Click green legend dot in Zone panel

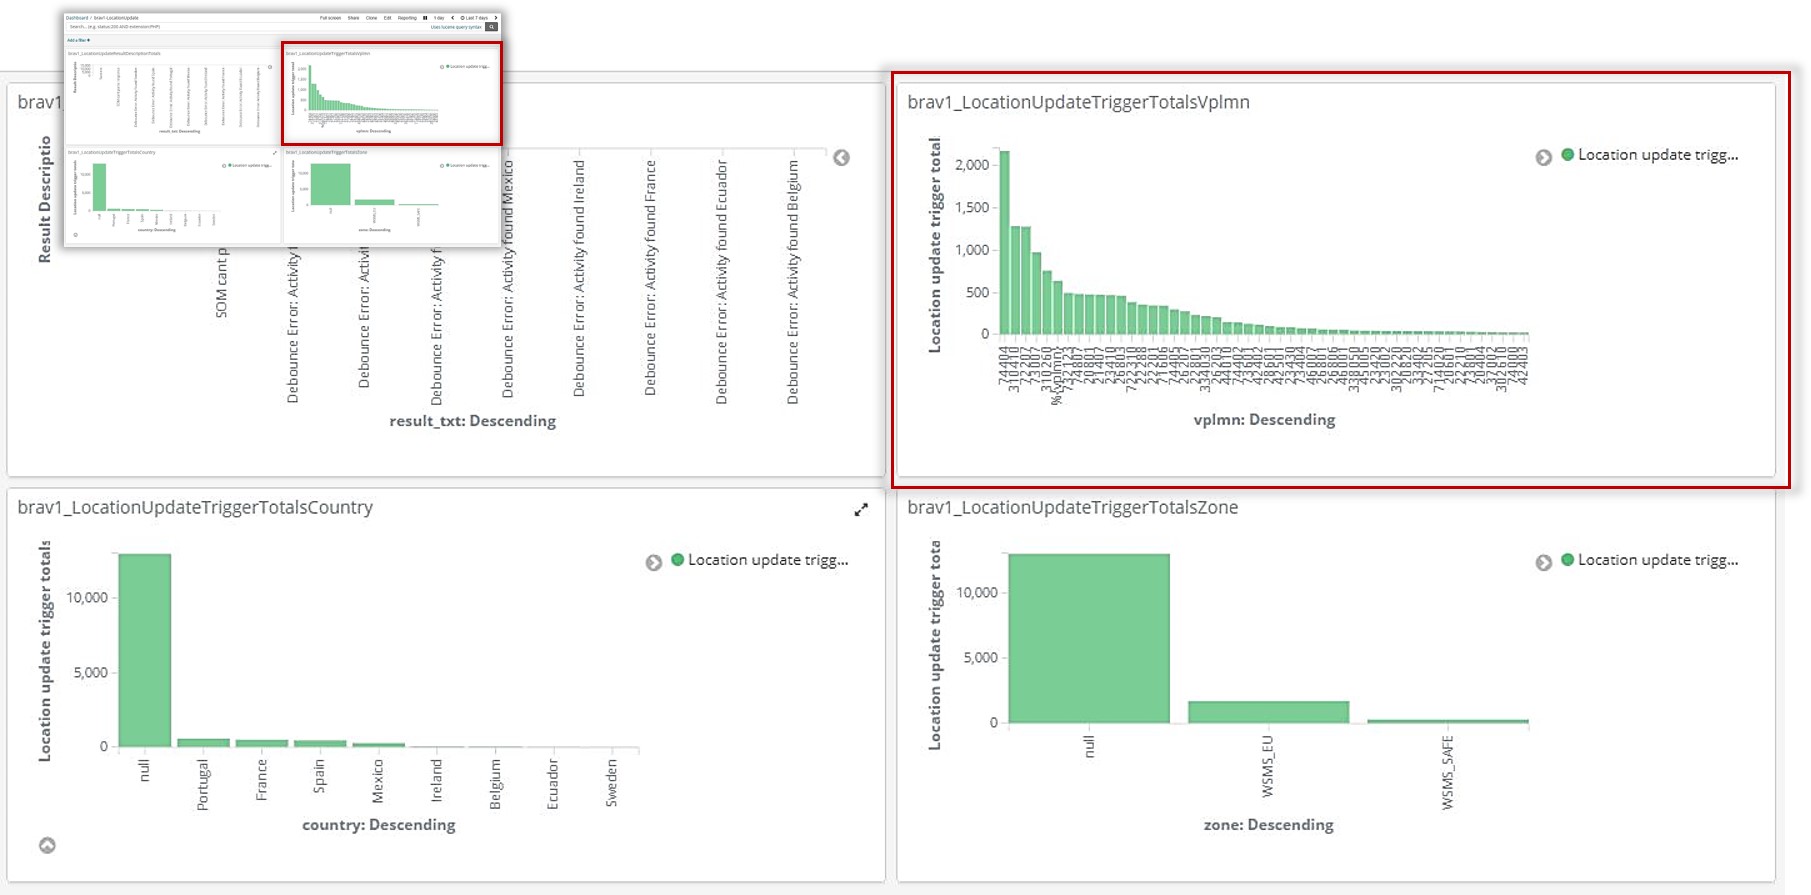1568,560
